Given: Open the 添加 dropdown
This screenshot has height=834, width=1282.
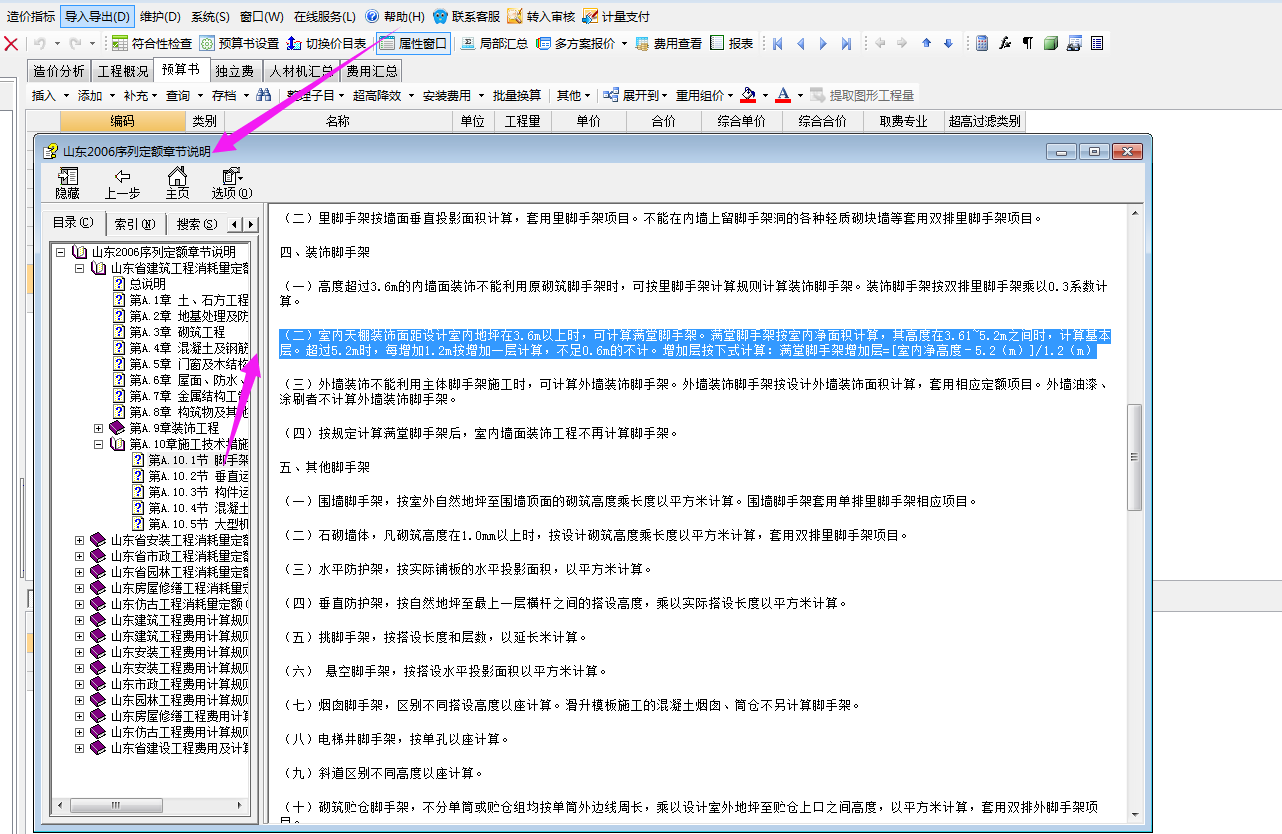Looking at the screenshot, I should pyautogui.click(x=96, y=95).
